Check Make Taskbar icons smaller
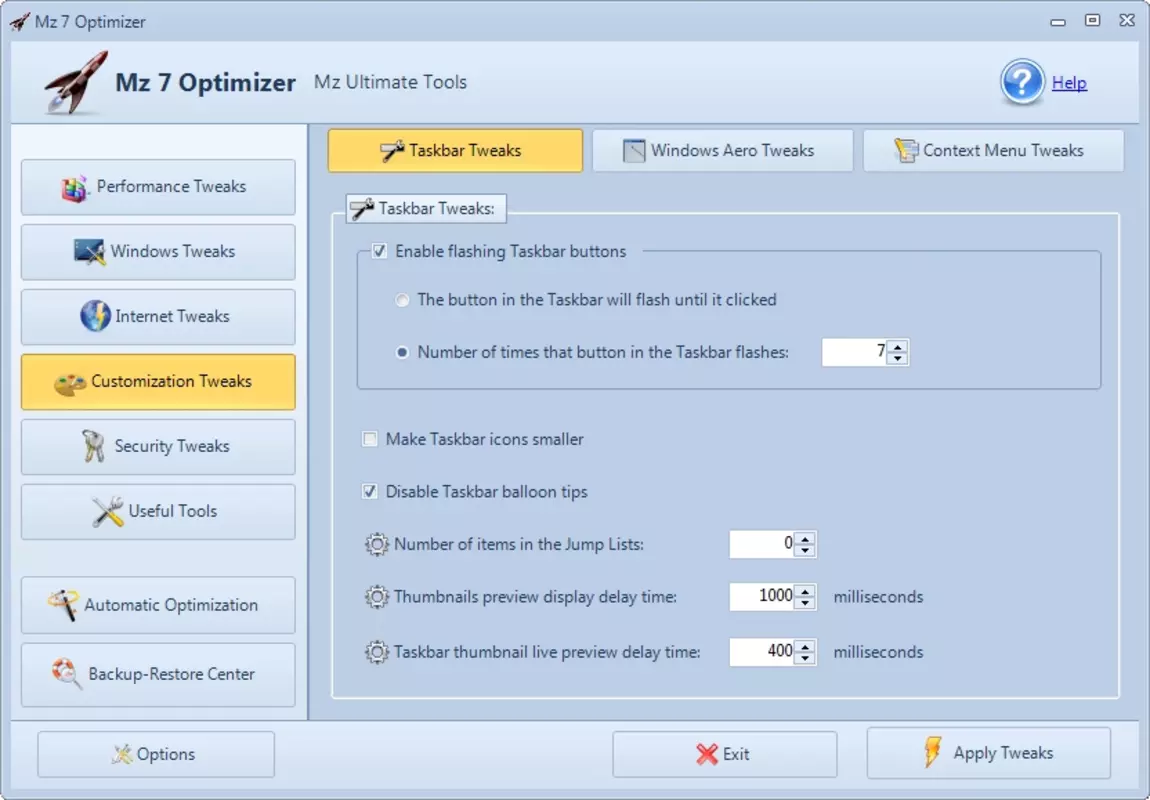The width and height of the screenshot is (1150, 800). (x=370, y=439)
